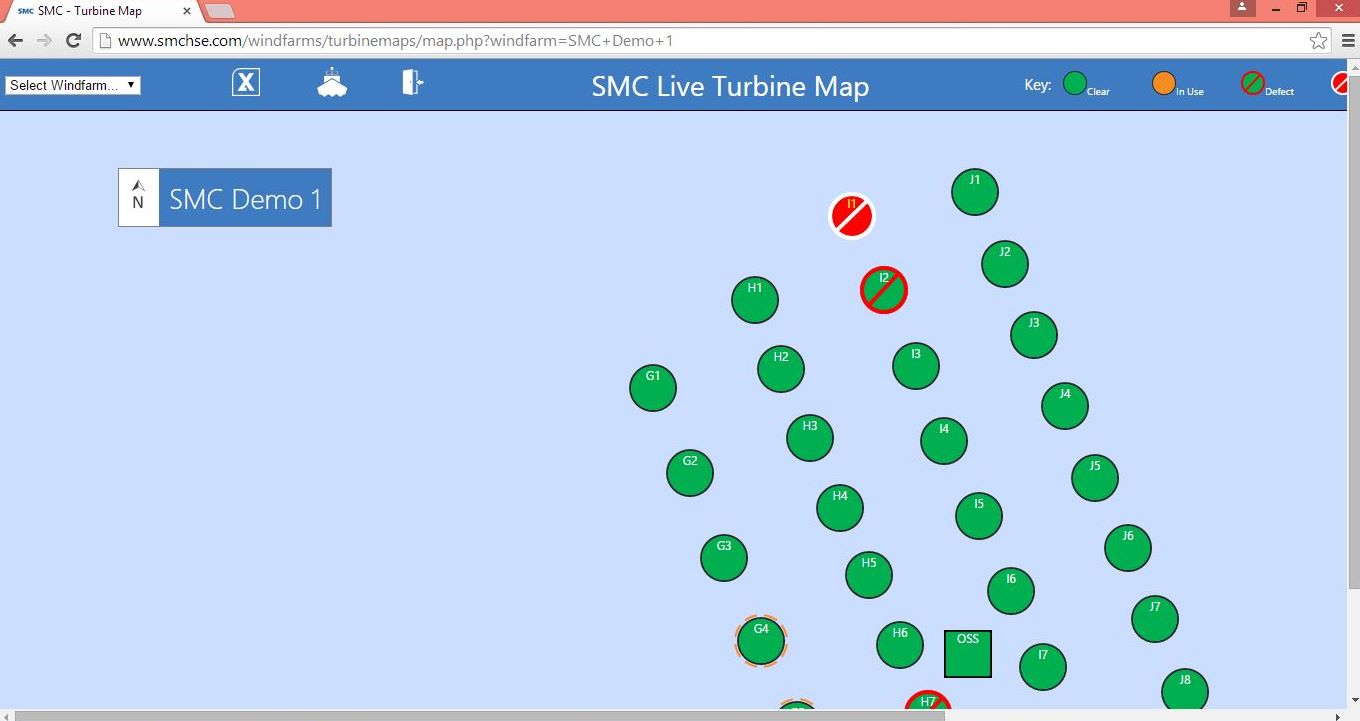Click the orange In Use key swatch
This screenshot has height=721, width=1360.
click(x=1163, y=84)
